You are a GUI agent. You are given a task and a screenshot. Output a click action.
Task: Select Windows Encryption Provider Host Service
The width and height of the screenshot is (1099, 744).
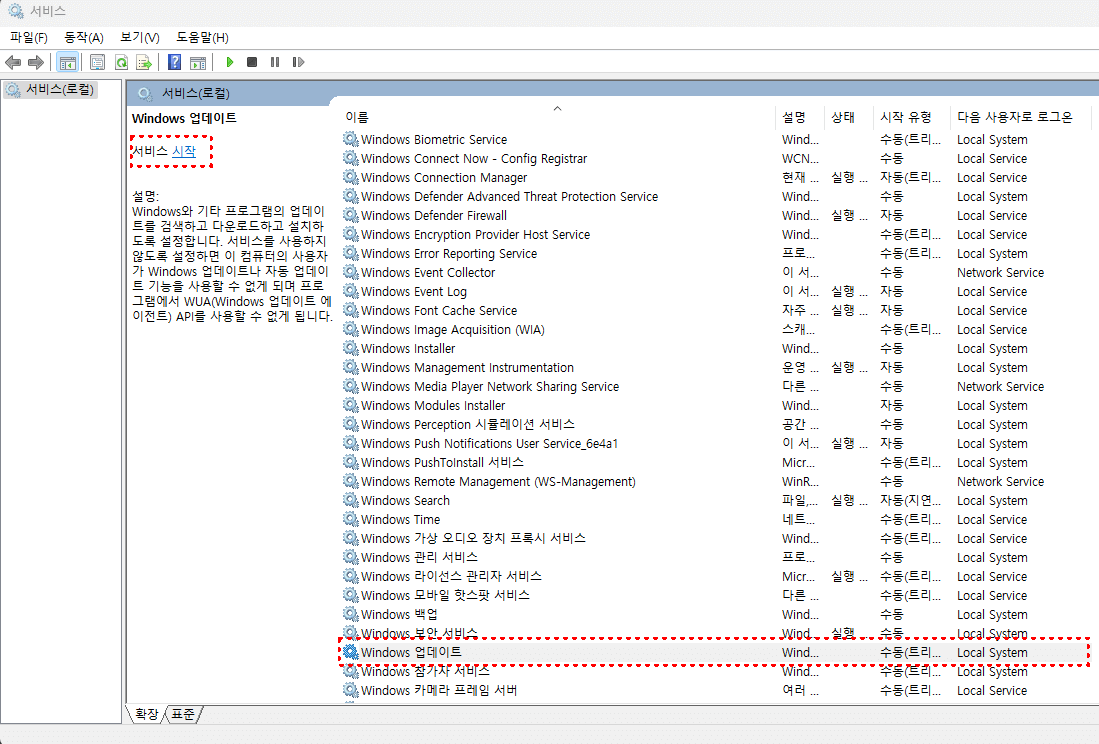click(x=715, y=234)
